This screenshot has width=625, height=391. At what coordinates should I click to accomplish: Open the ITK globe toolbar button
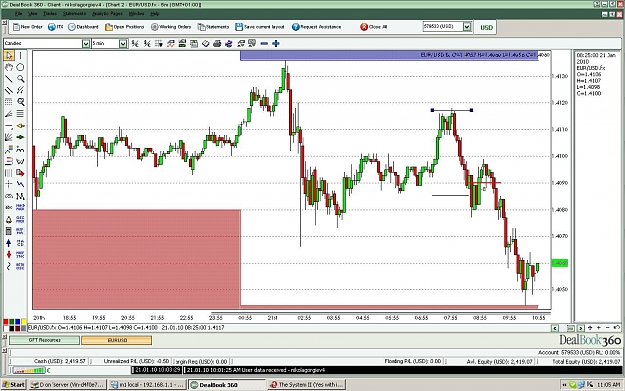coord(55,27)
